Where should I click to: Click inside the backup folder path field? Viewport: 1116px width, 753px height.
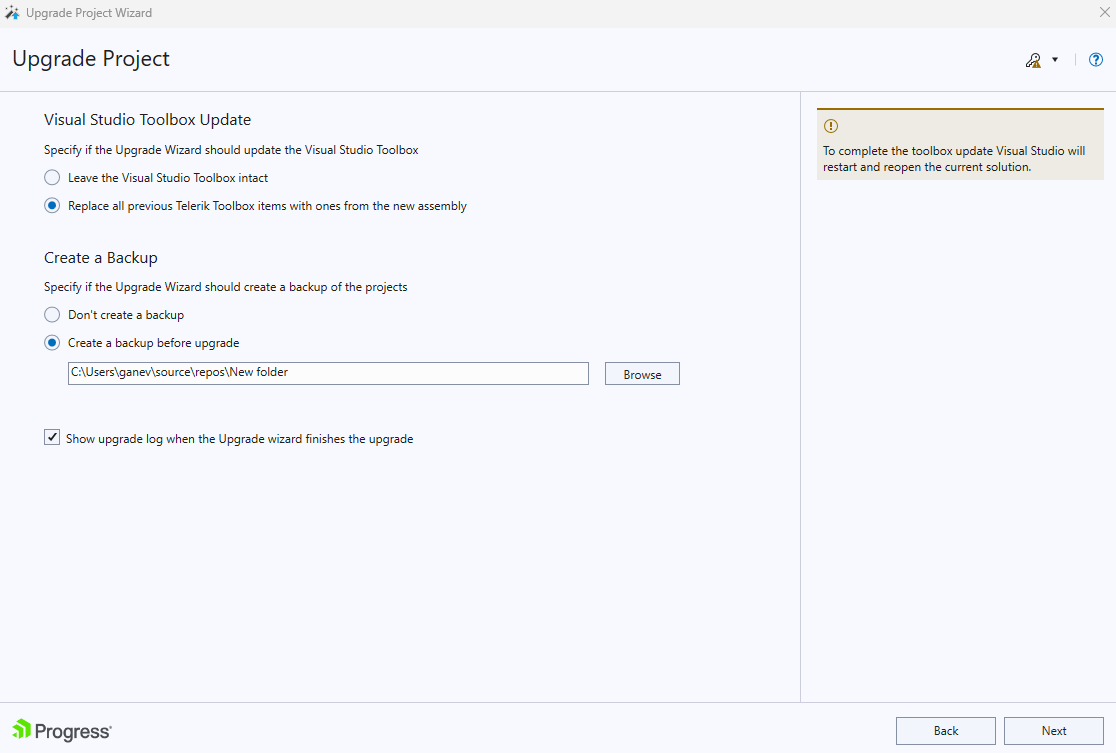coord(328,373)
